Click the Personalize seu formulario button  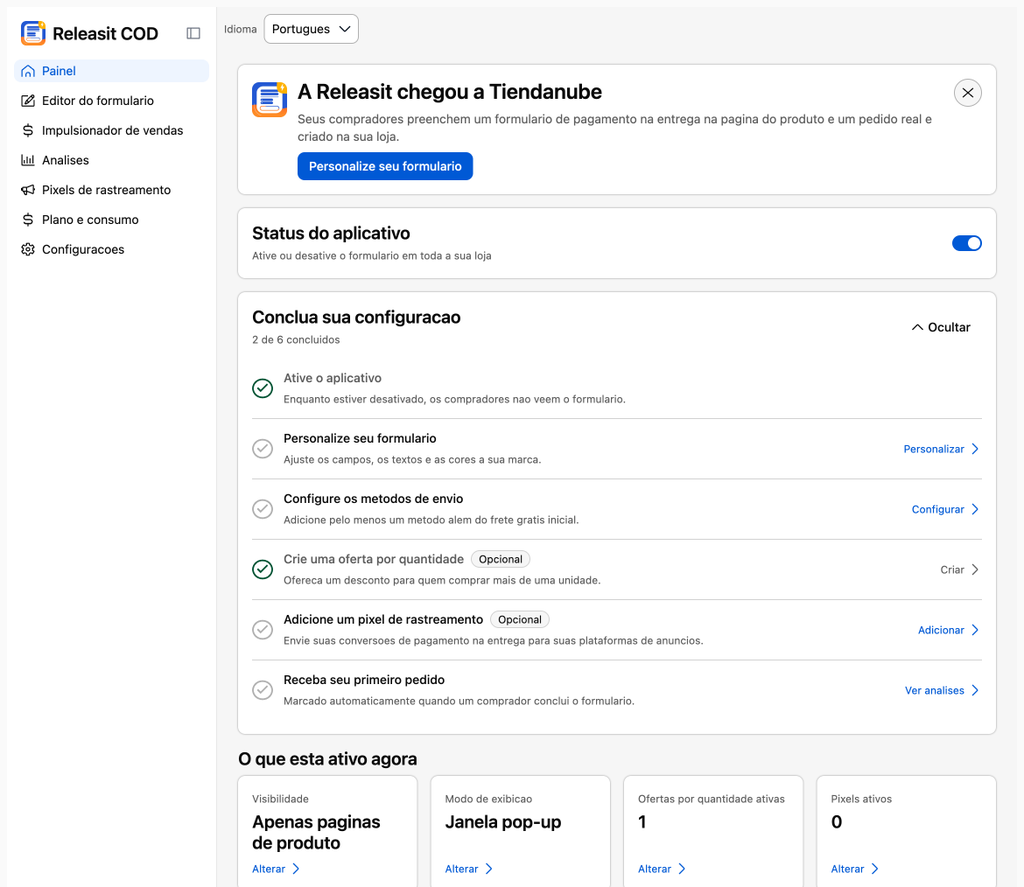[x=385, y=167]
